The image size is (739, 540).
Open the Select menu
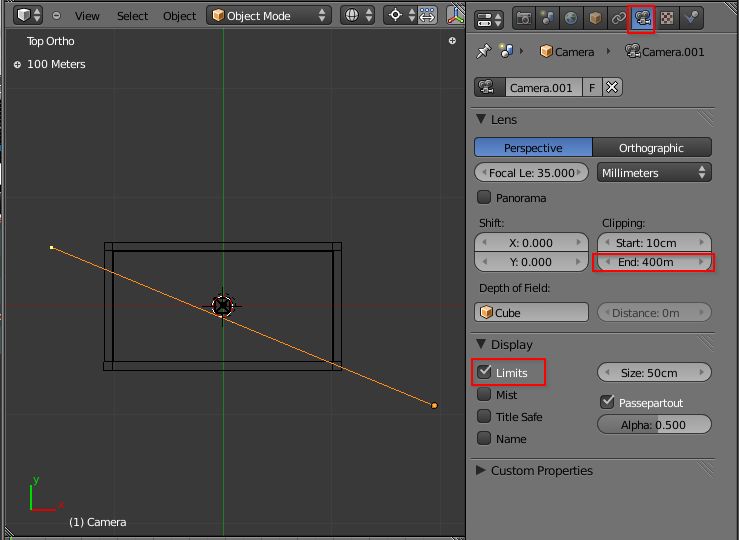pyautogui.click(x=132, y=16)
